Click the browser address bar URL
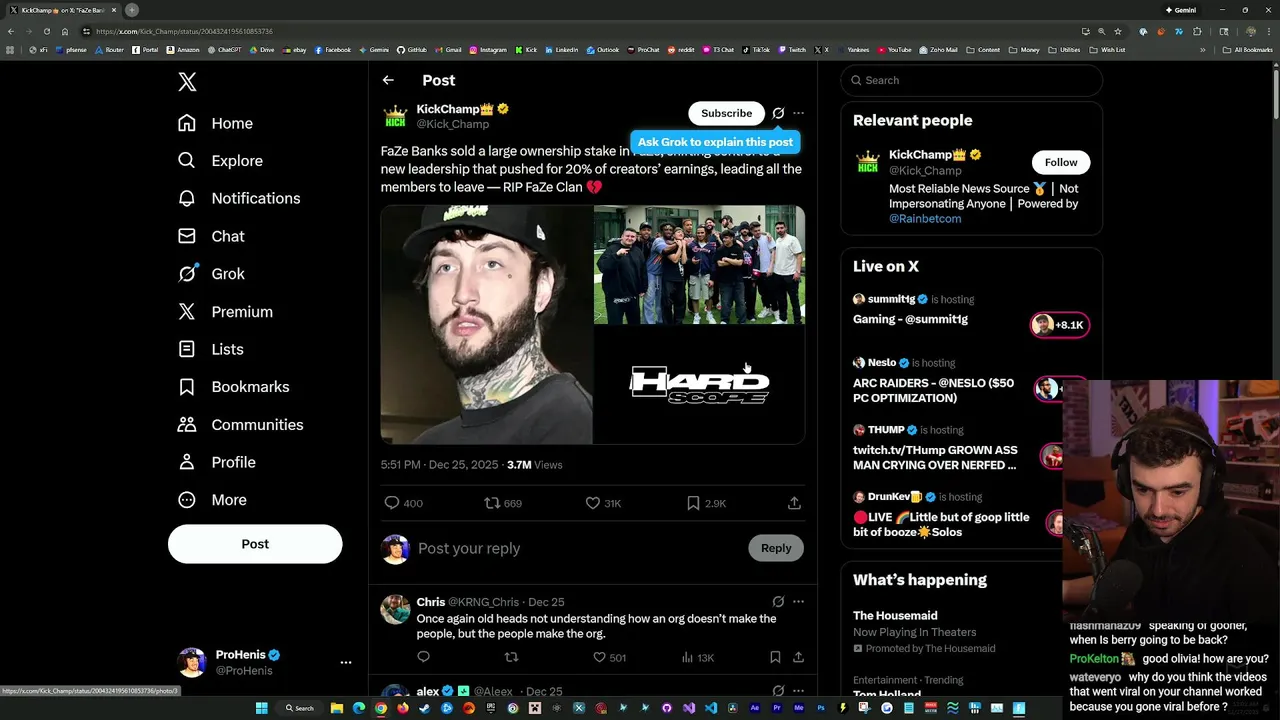Image resolution: width=1280 pixels, height=720 pixels. click(x=183, y=31)
